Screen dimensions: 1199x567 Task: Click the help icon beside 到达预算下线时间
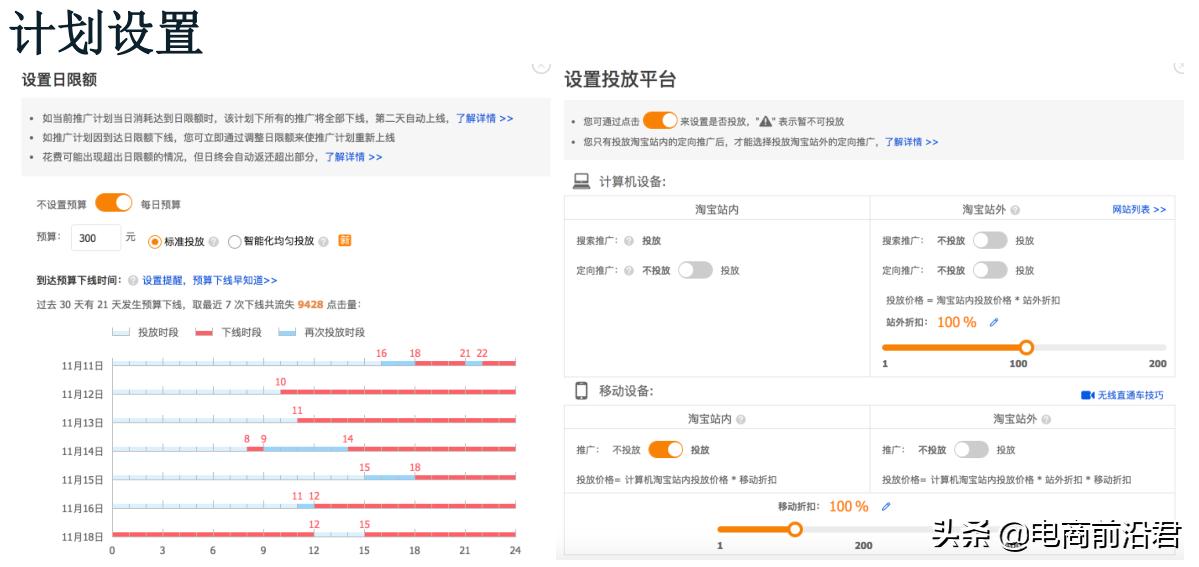(x=133, y=281)
